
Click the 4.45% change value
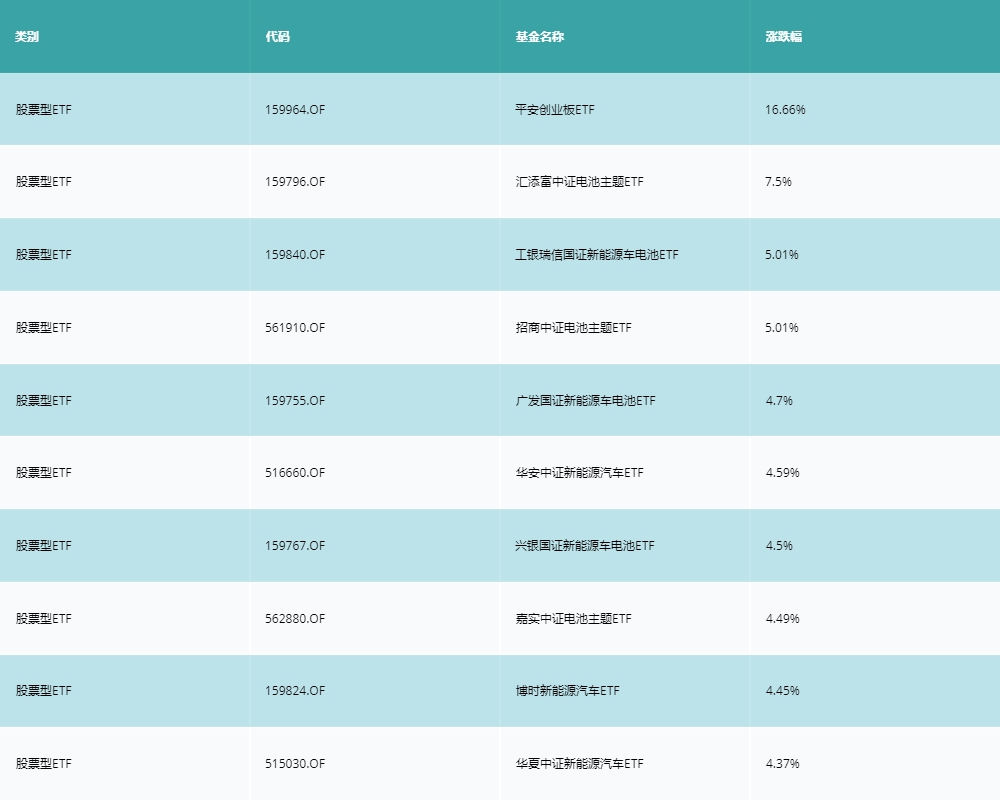coord(782,690)
